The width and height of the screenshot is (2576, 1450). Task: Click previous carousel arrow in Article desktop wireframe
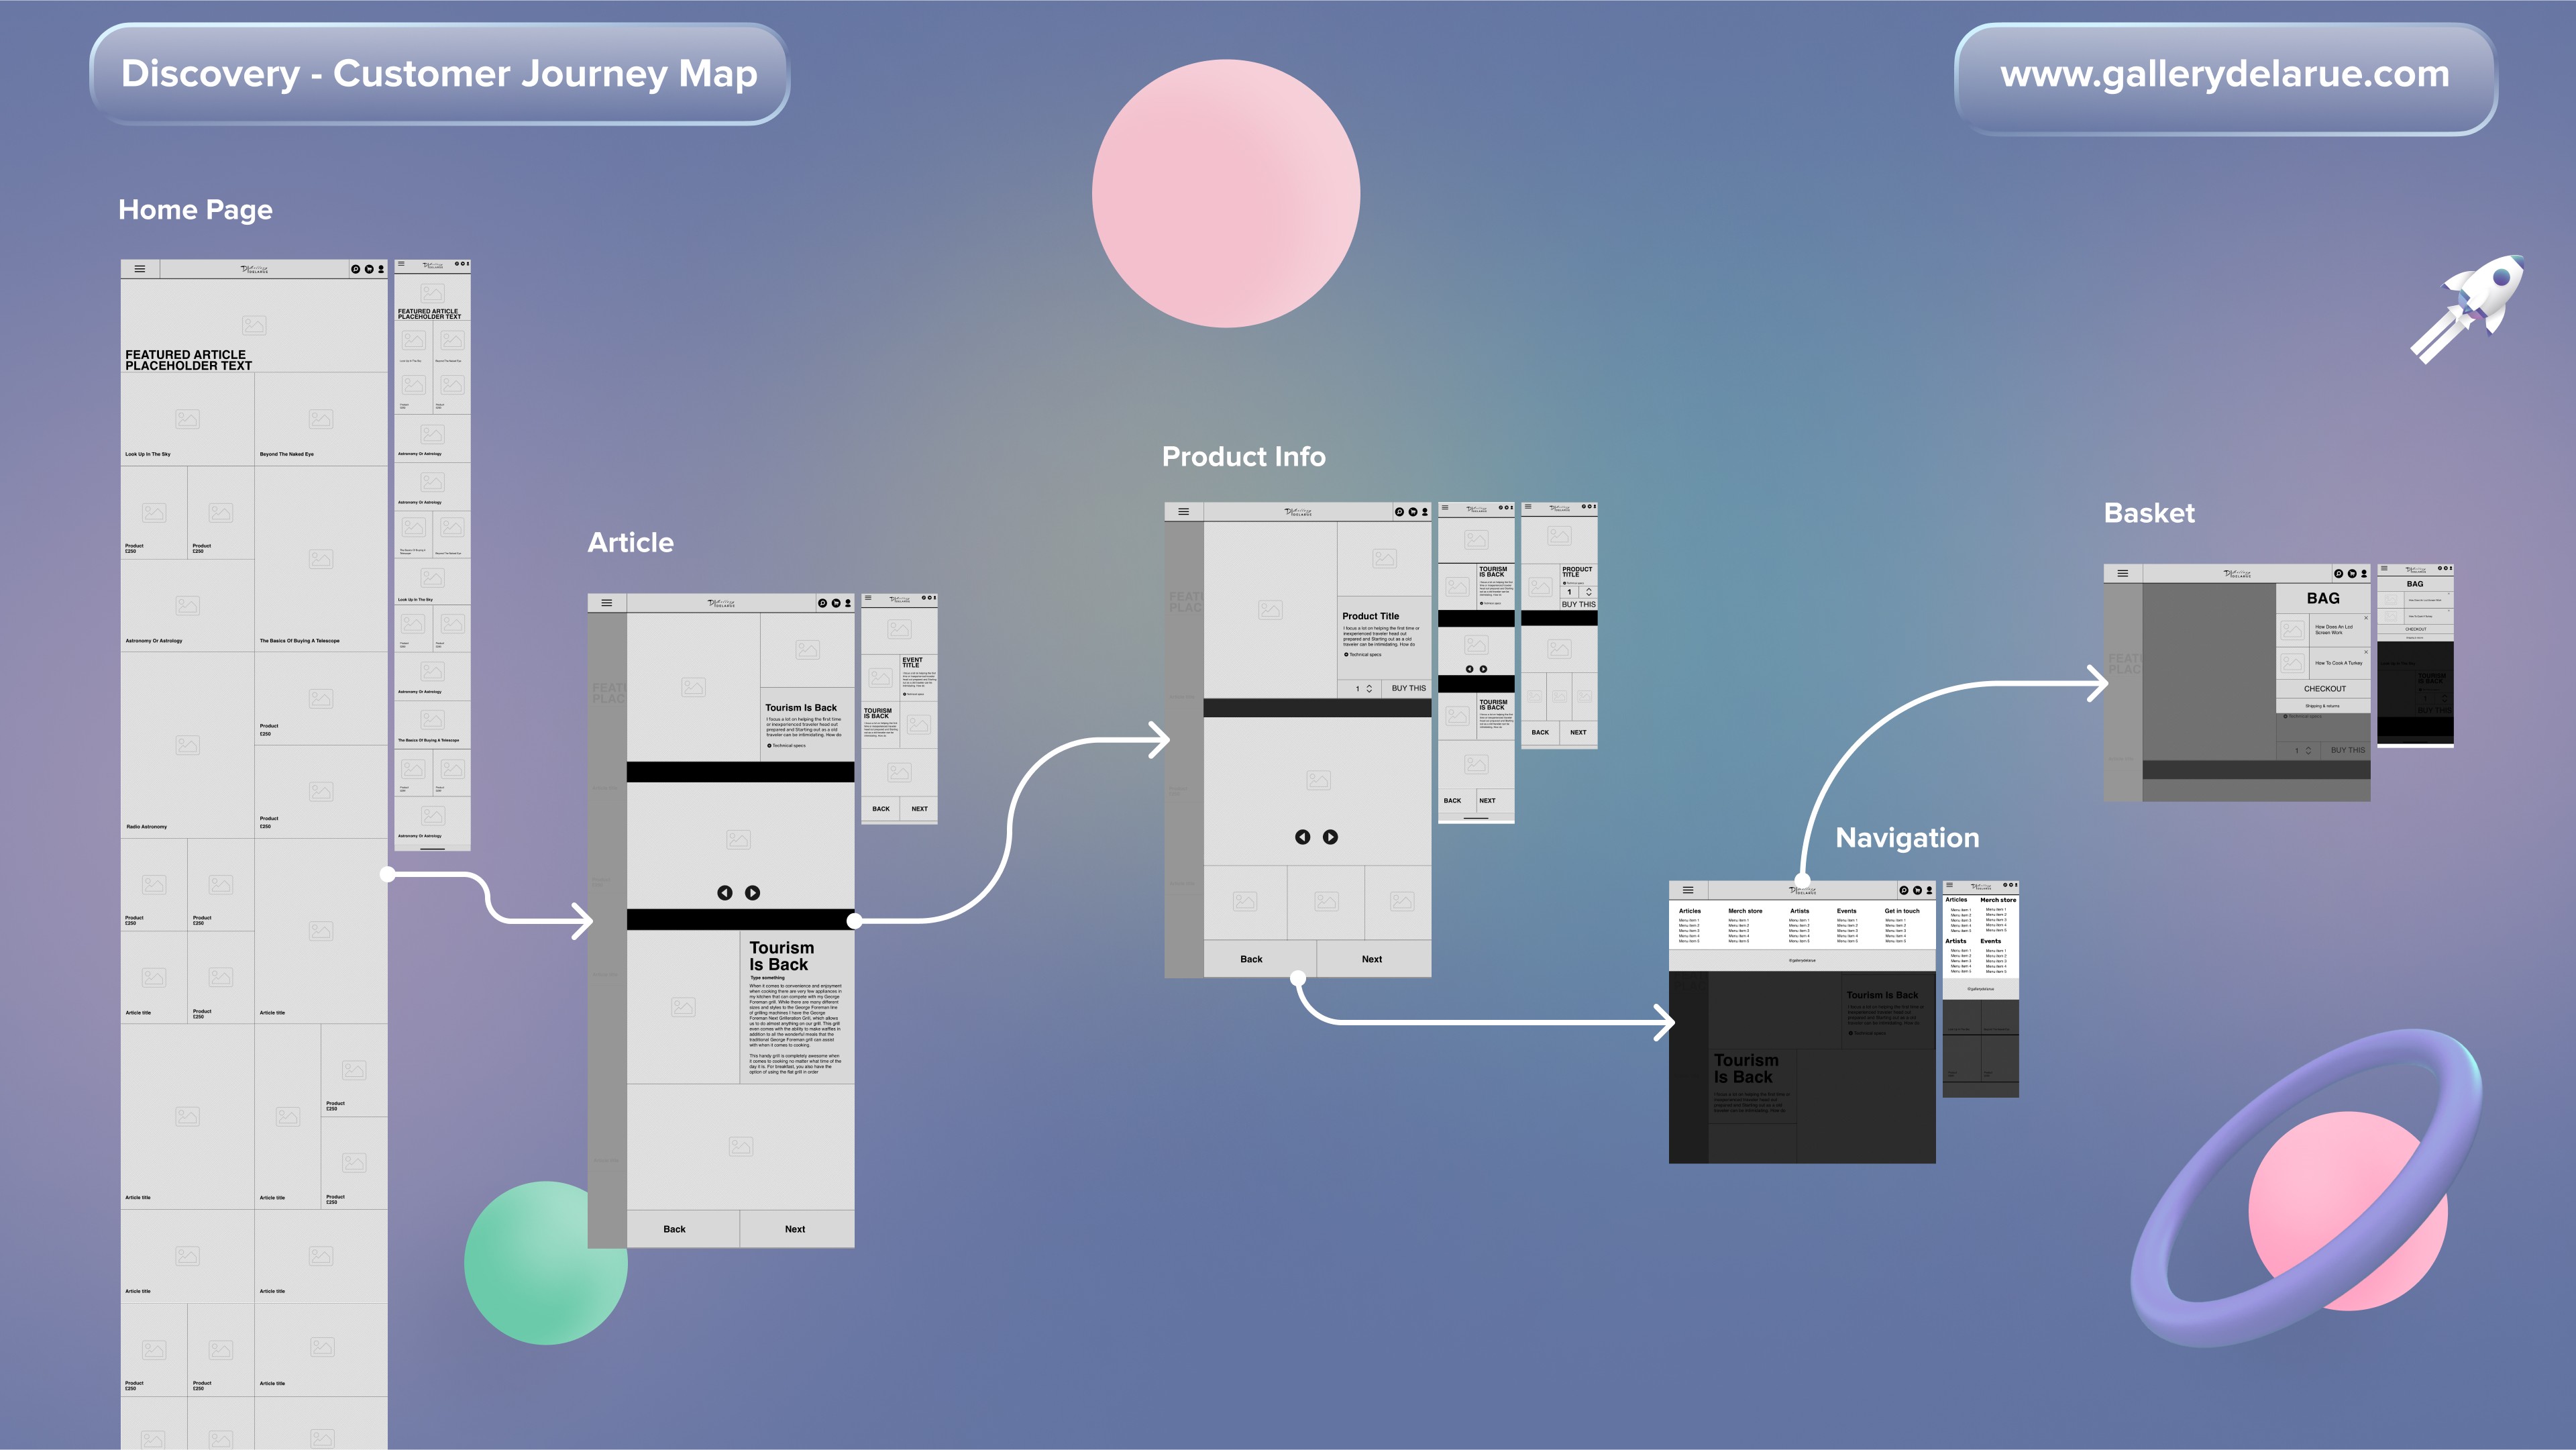point(725,893)
